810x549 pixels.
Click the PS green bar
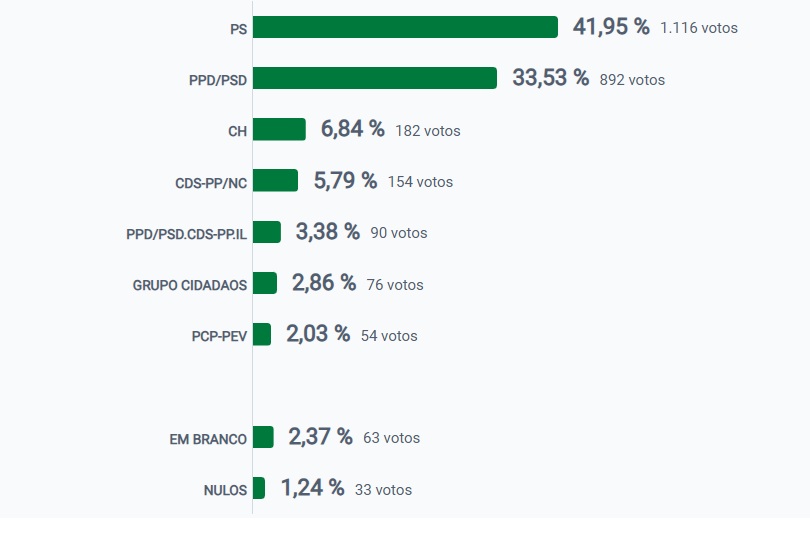405,27
